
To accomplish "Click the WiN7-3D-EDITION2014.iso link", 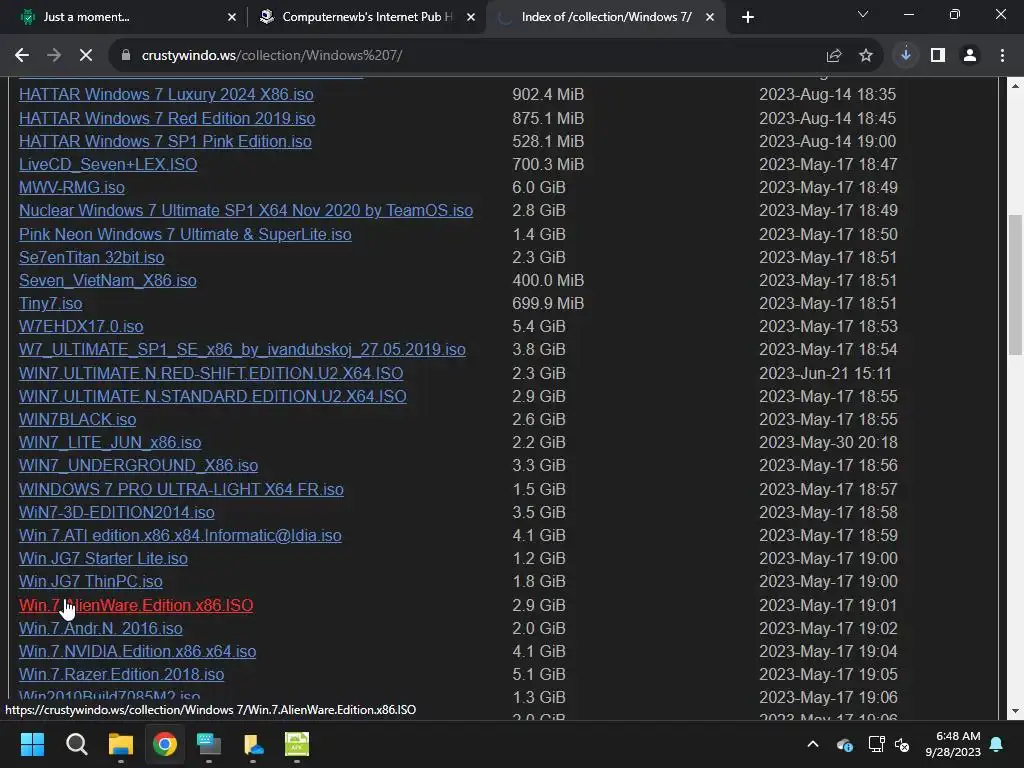I will [117, 513].
